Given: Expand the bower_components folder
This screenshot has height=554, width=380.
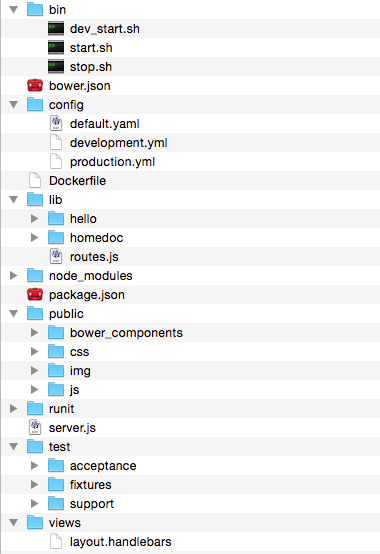Looking at the screenshot, I should 34,333.
